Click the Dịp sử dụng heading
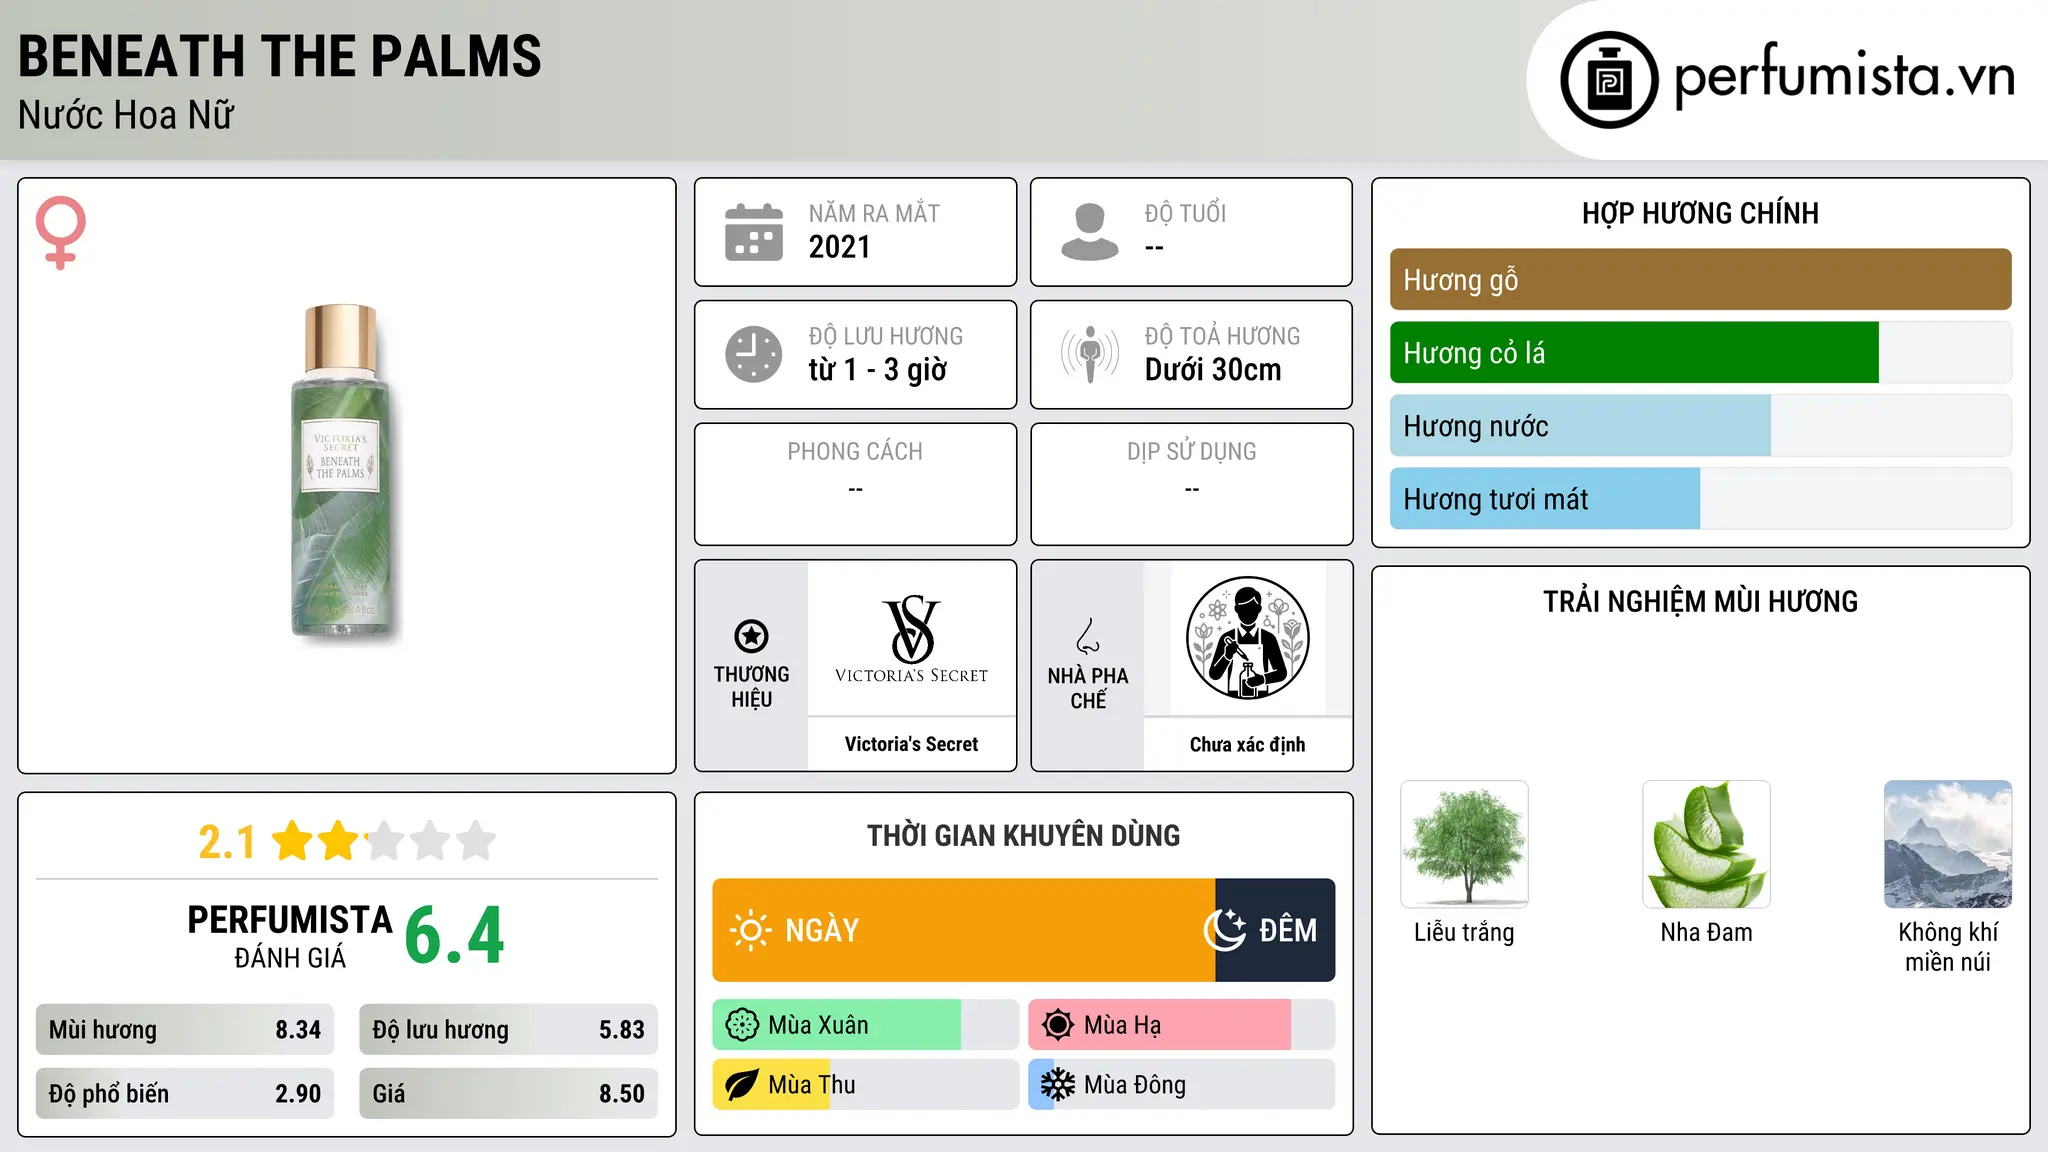Image resolution: width=2048 pixels, height=1152 pixels. pos(1192,452)
